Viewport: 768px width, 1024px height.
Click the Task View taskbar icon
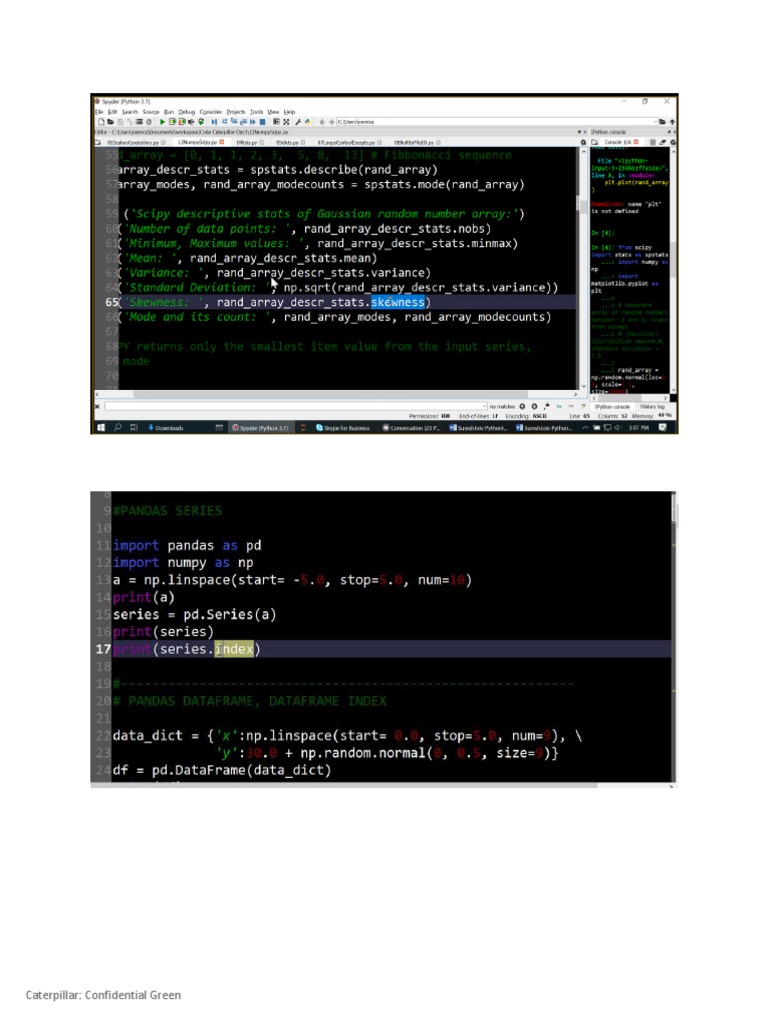[x=134, y=428]
